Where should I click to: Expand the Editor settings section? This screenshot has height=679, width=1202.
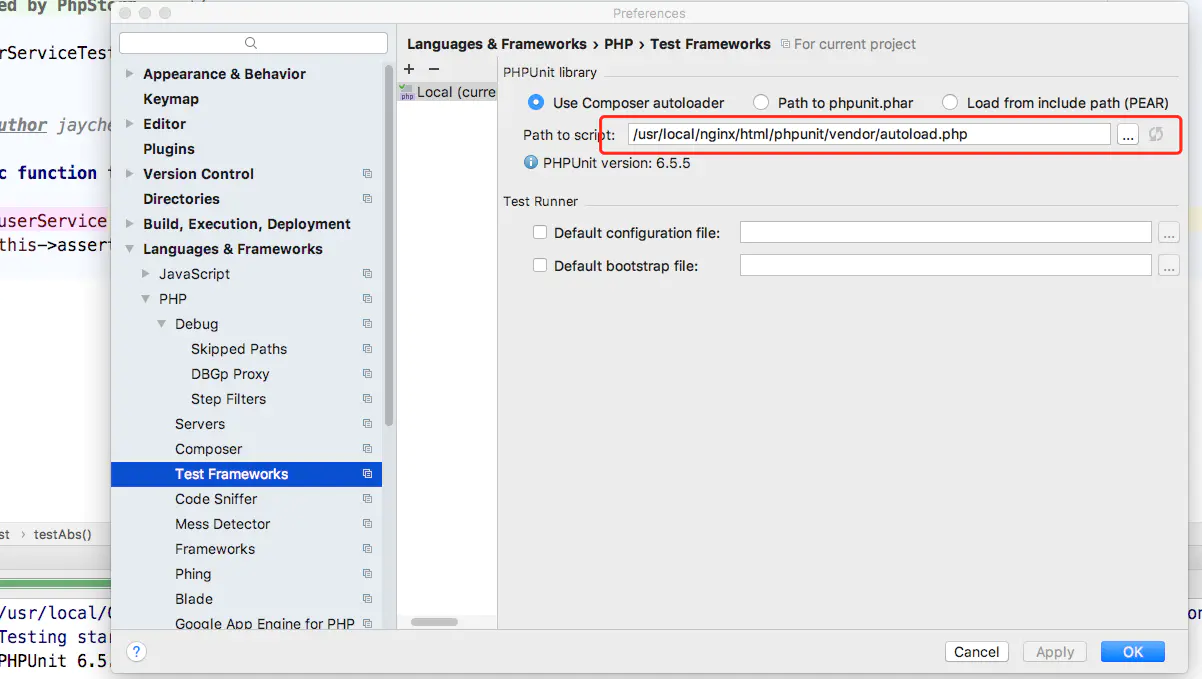(x=130, y=124)
